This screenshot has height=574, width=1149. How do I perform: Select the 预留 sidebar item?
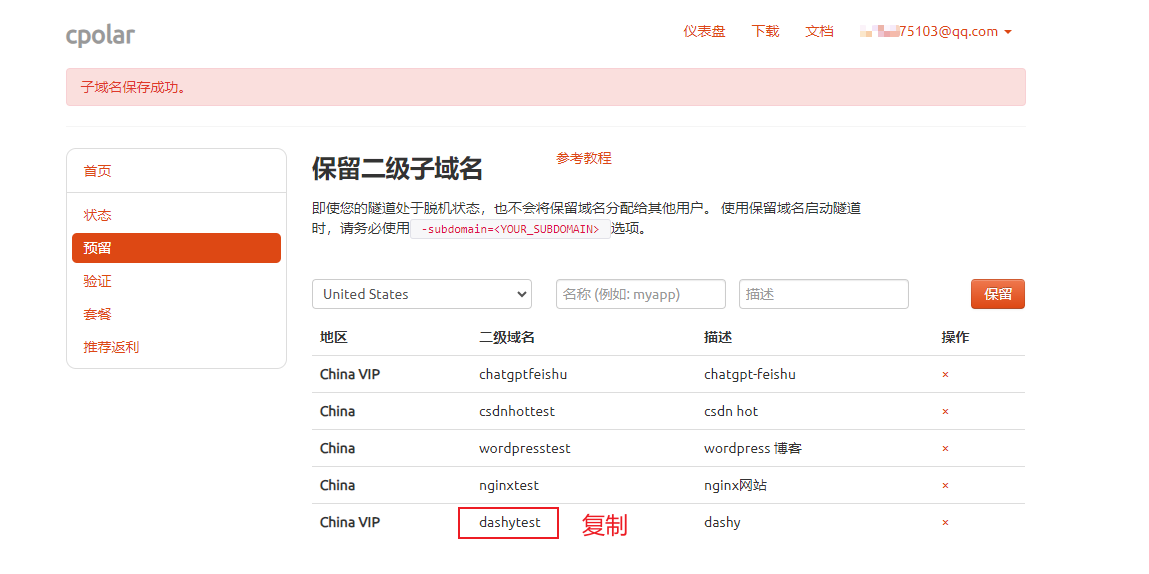tap(177, 248)
